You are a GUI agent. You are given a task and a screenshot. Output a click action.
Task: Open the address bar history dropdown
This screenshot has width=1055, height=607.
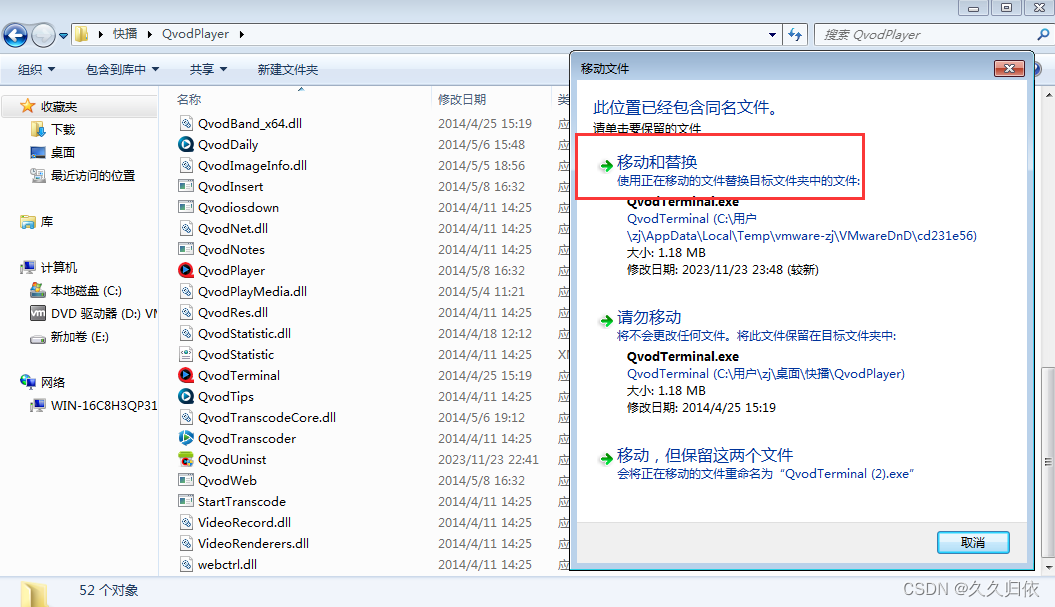tap(772, 34)
